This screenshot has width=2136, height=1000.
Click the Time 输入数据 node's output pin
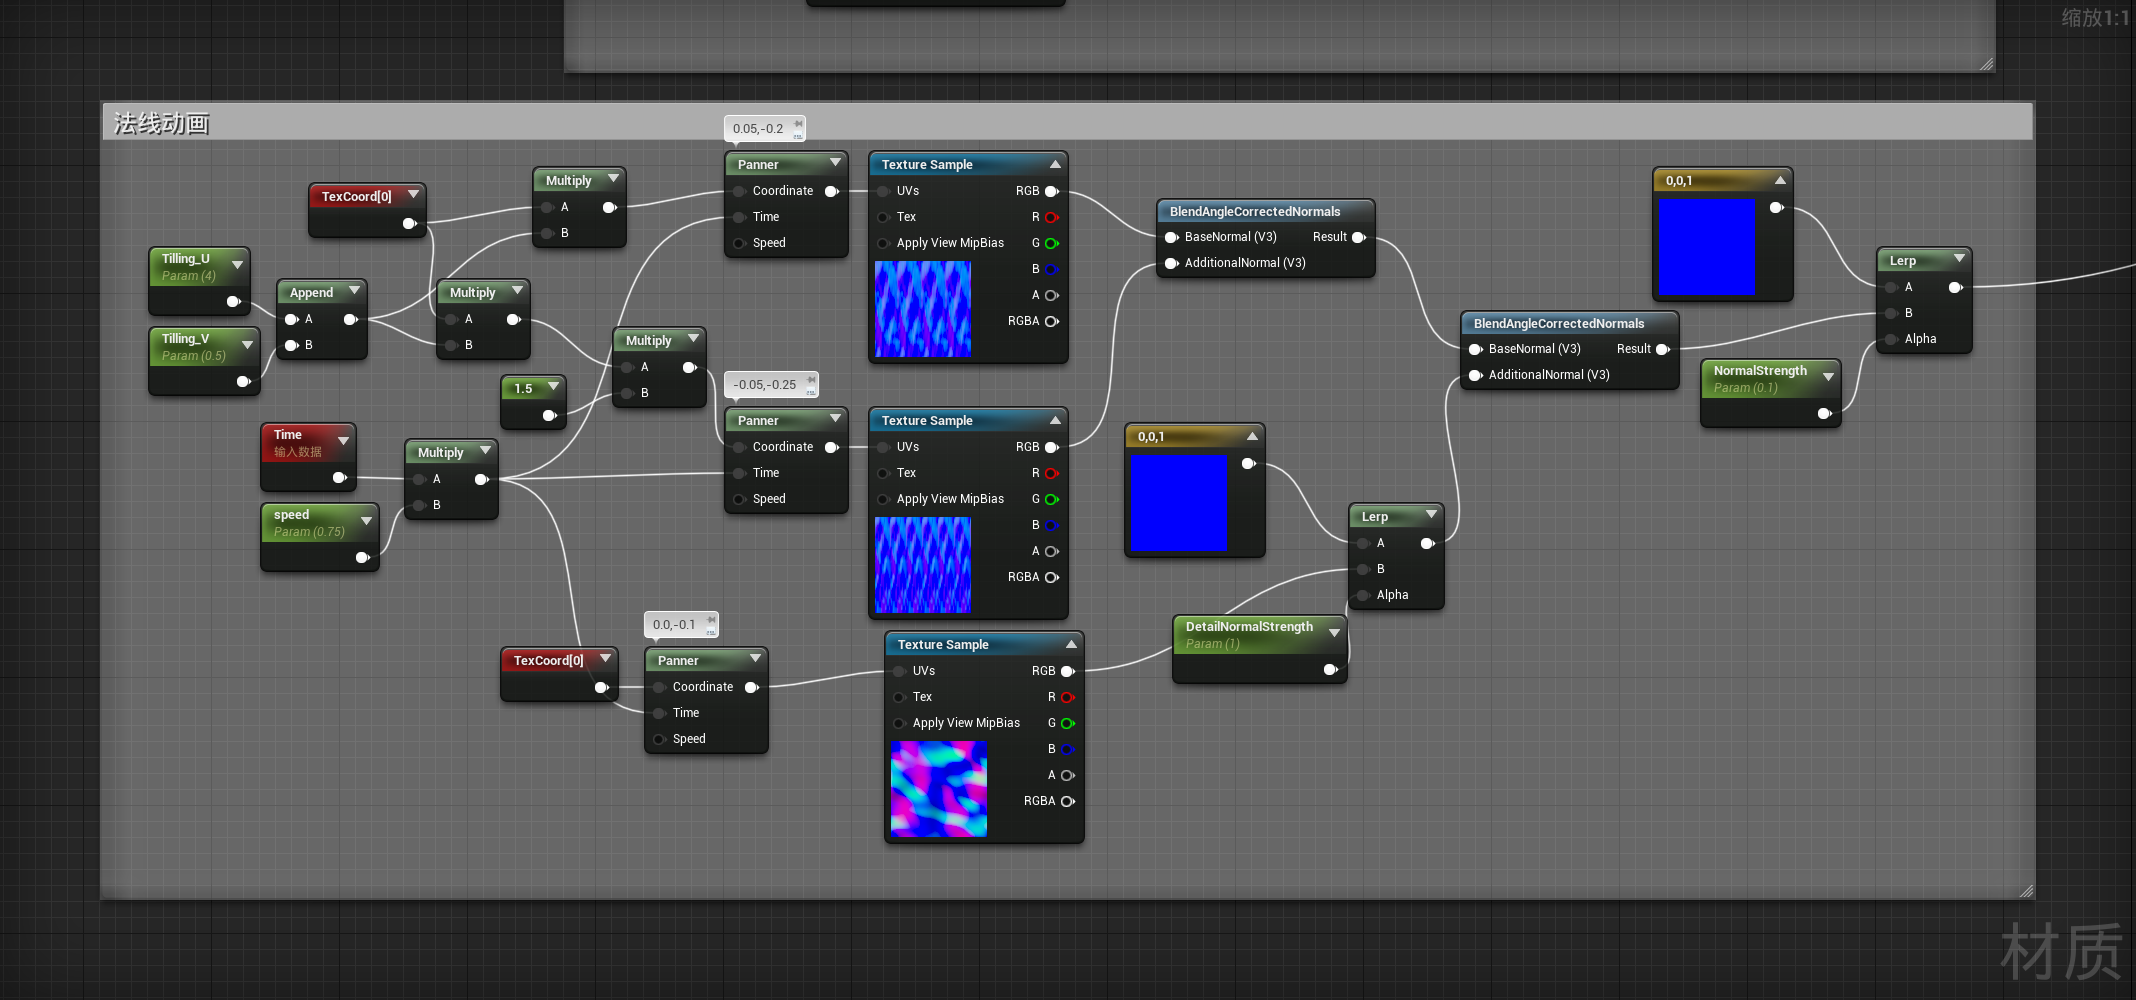(340, 478)
